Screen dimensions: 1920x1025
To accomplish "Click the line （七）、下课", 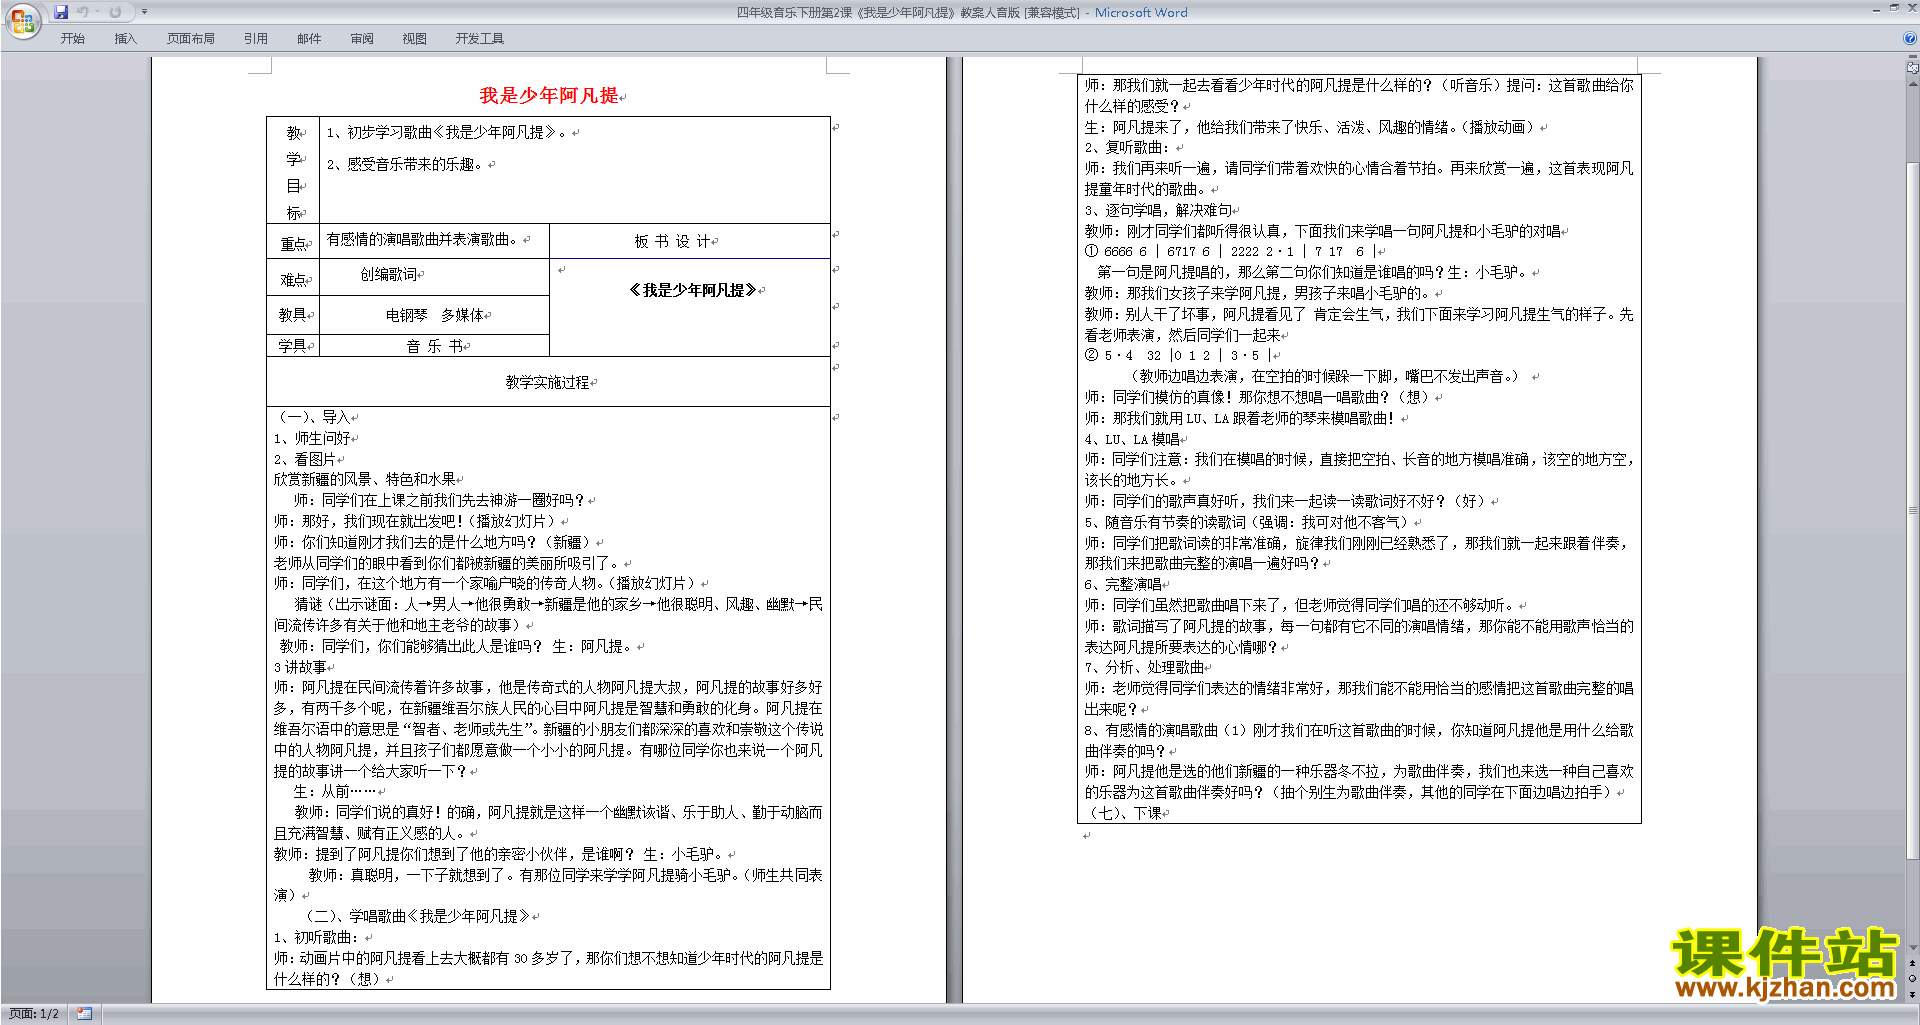I will 1123,813.
